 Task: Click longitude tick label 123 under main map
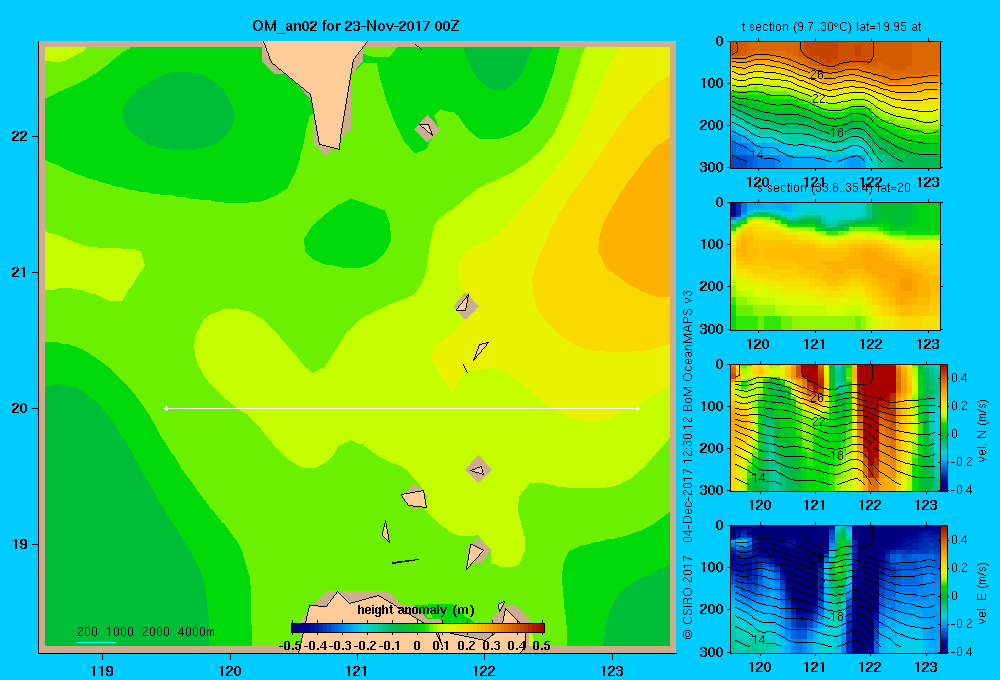612,670
